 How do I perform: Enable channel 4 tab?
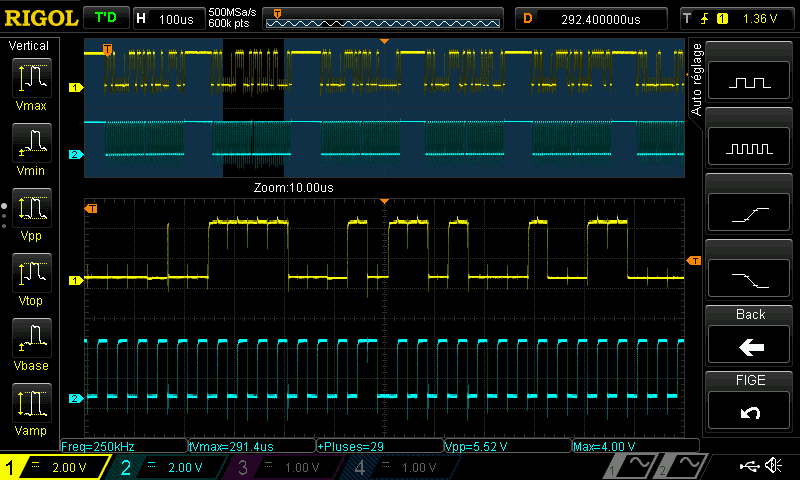point(403,467)
